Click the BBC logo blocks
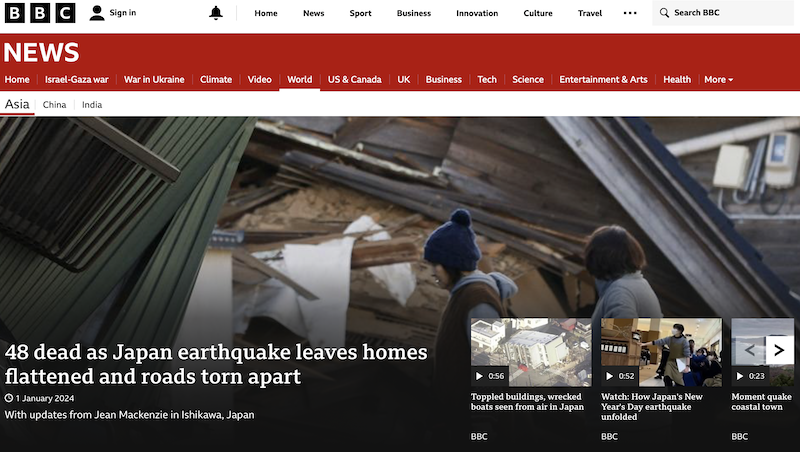 point(40,13)
